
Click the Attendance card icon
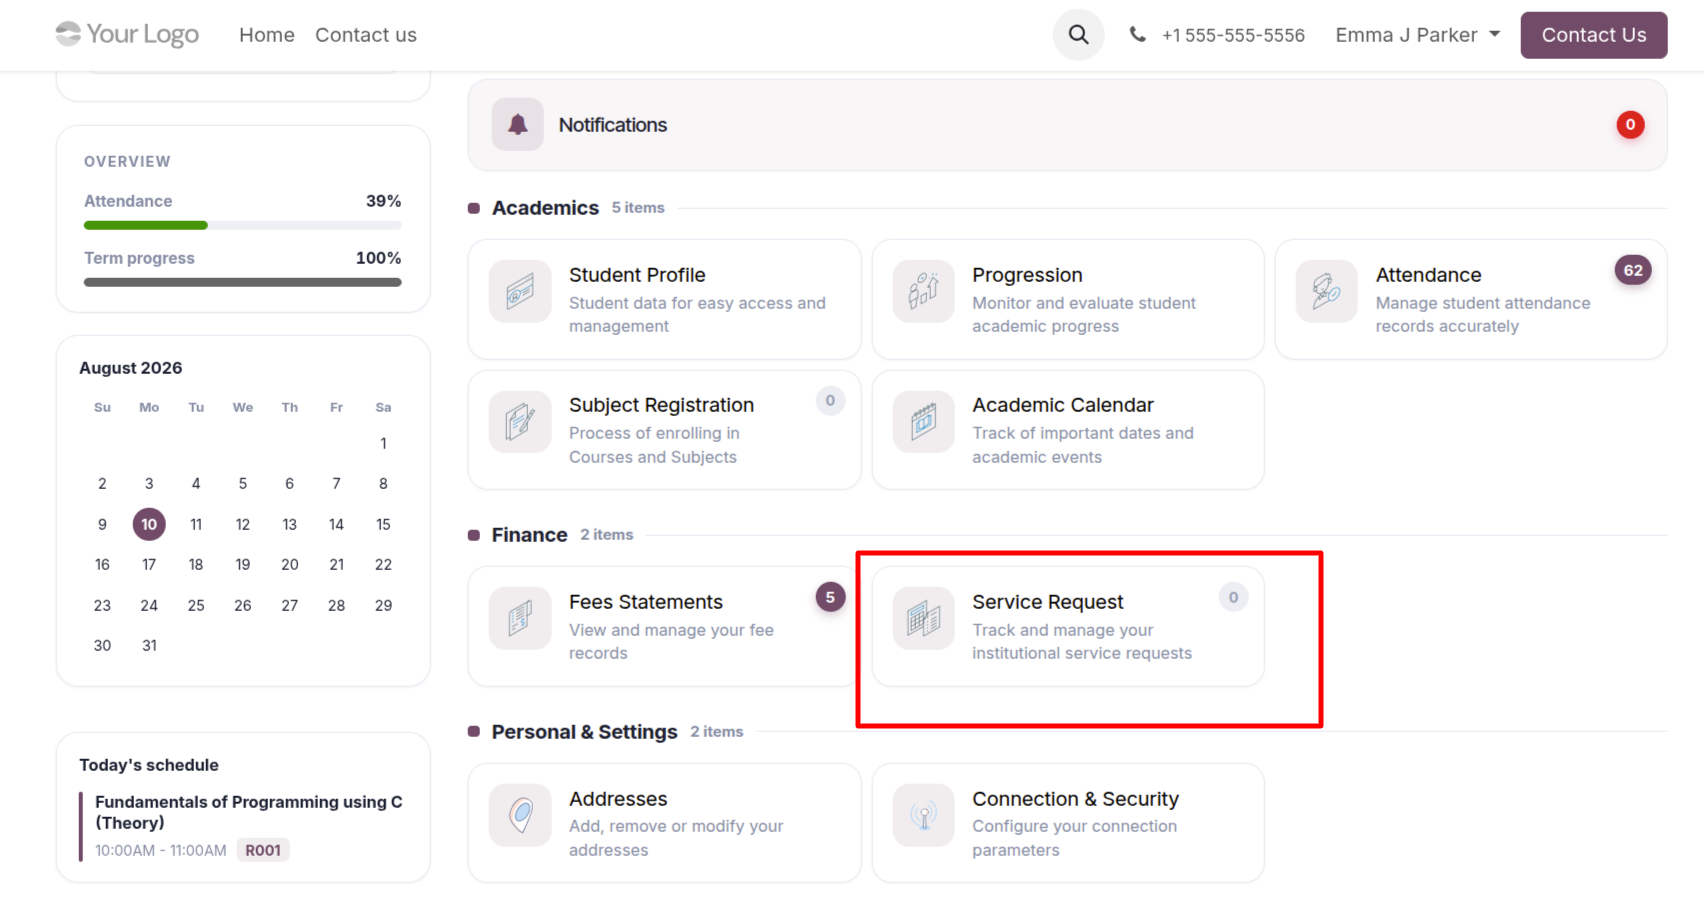[1326, 291]
